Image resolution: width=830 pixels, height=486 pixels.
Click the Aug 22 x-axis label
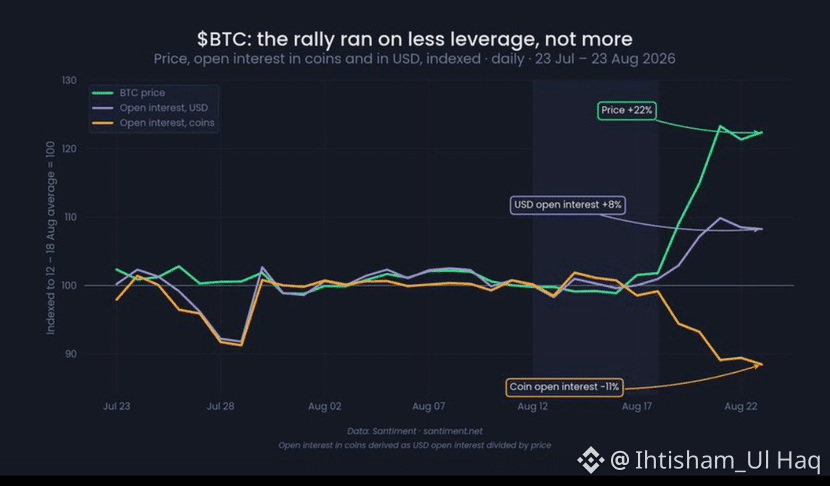741,407
